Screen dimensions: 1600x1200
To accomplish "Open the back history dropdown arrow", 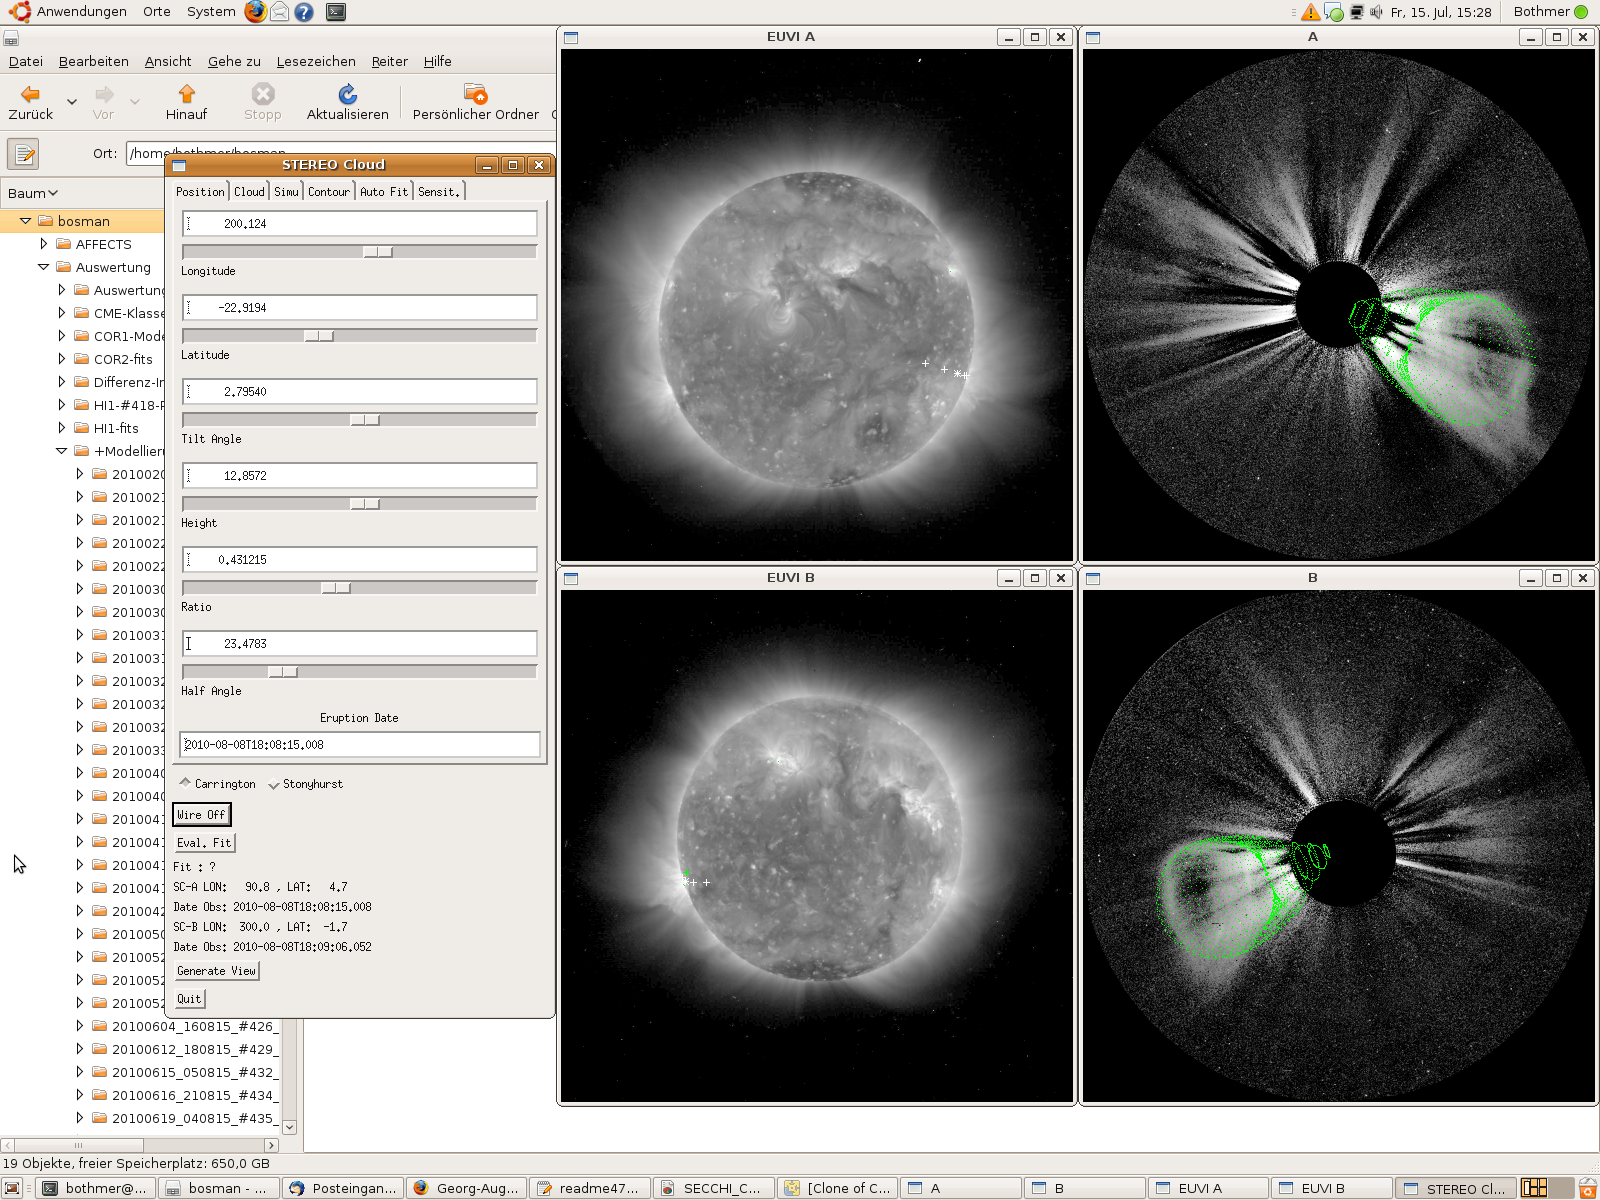I will (72, 101).
